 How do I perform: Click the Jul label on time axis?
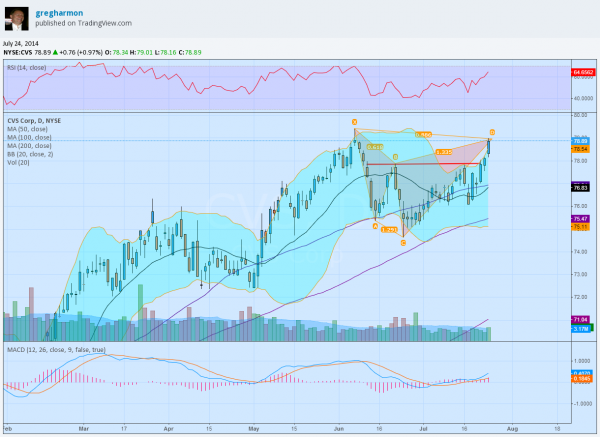(x=423, y=429)
